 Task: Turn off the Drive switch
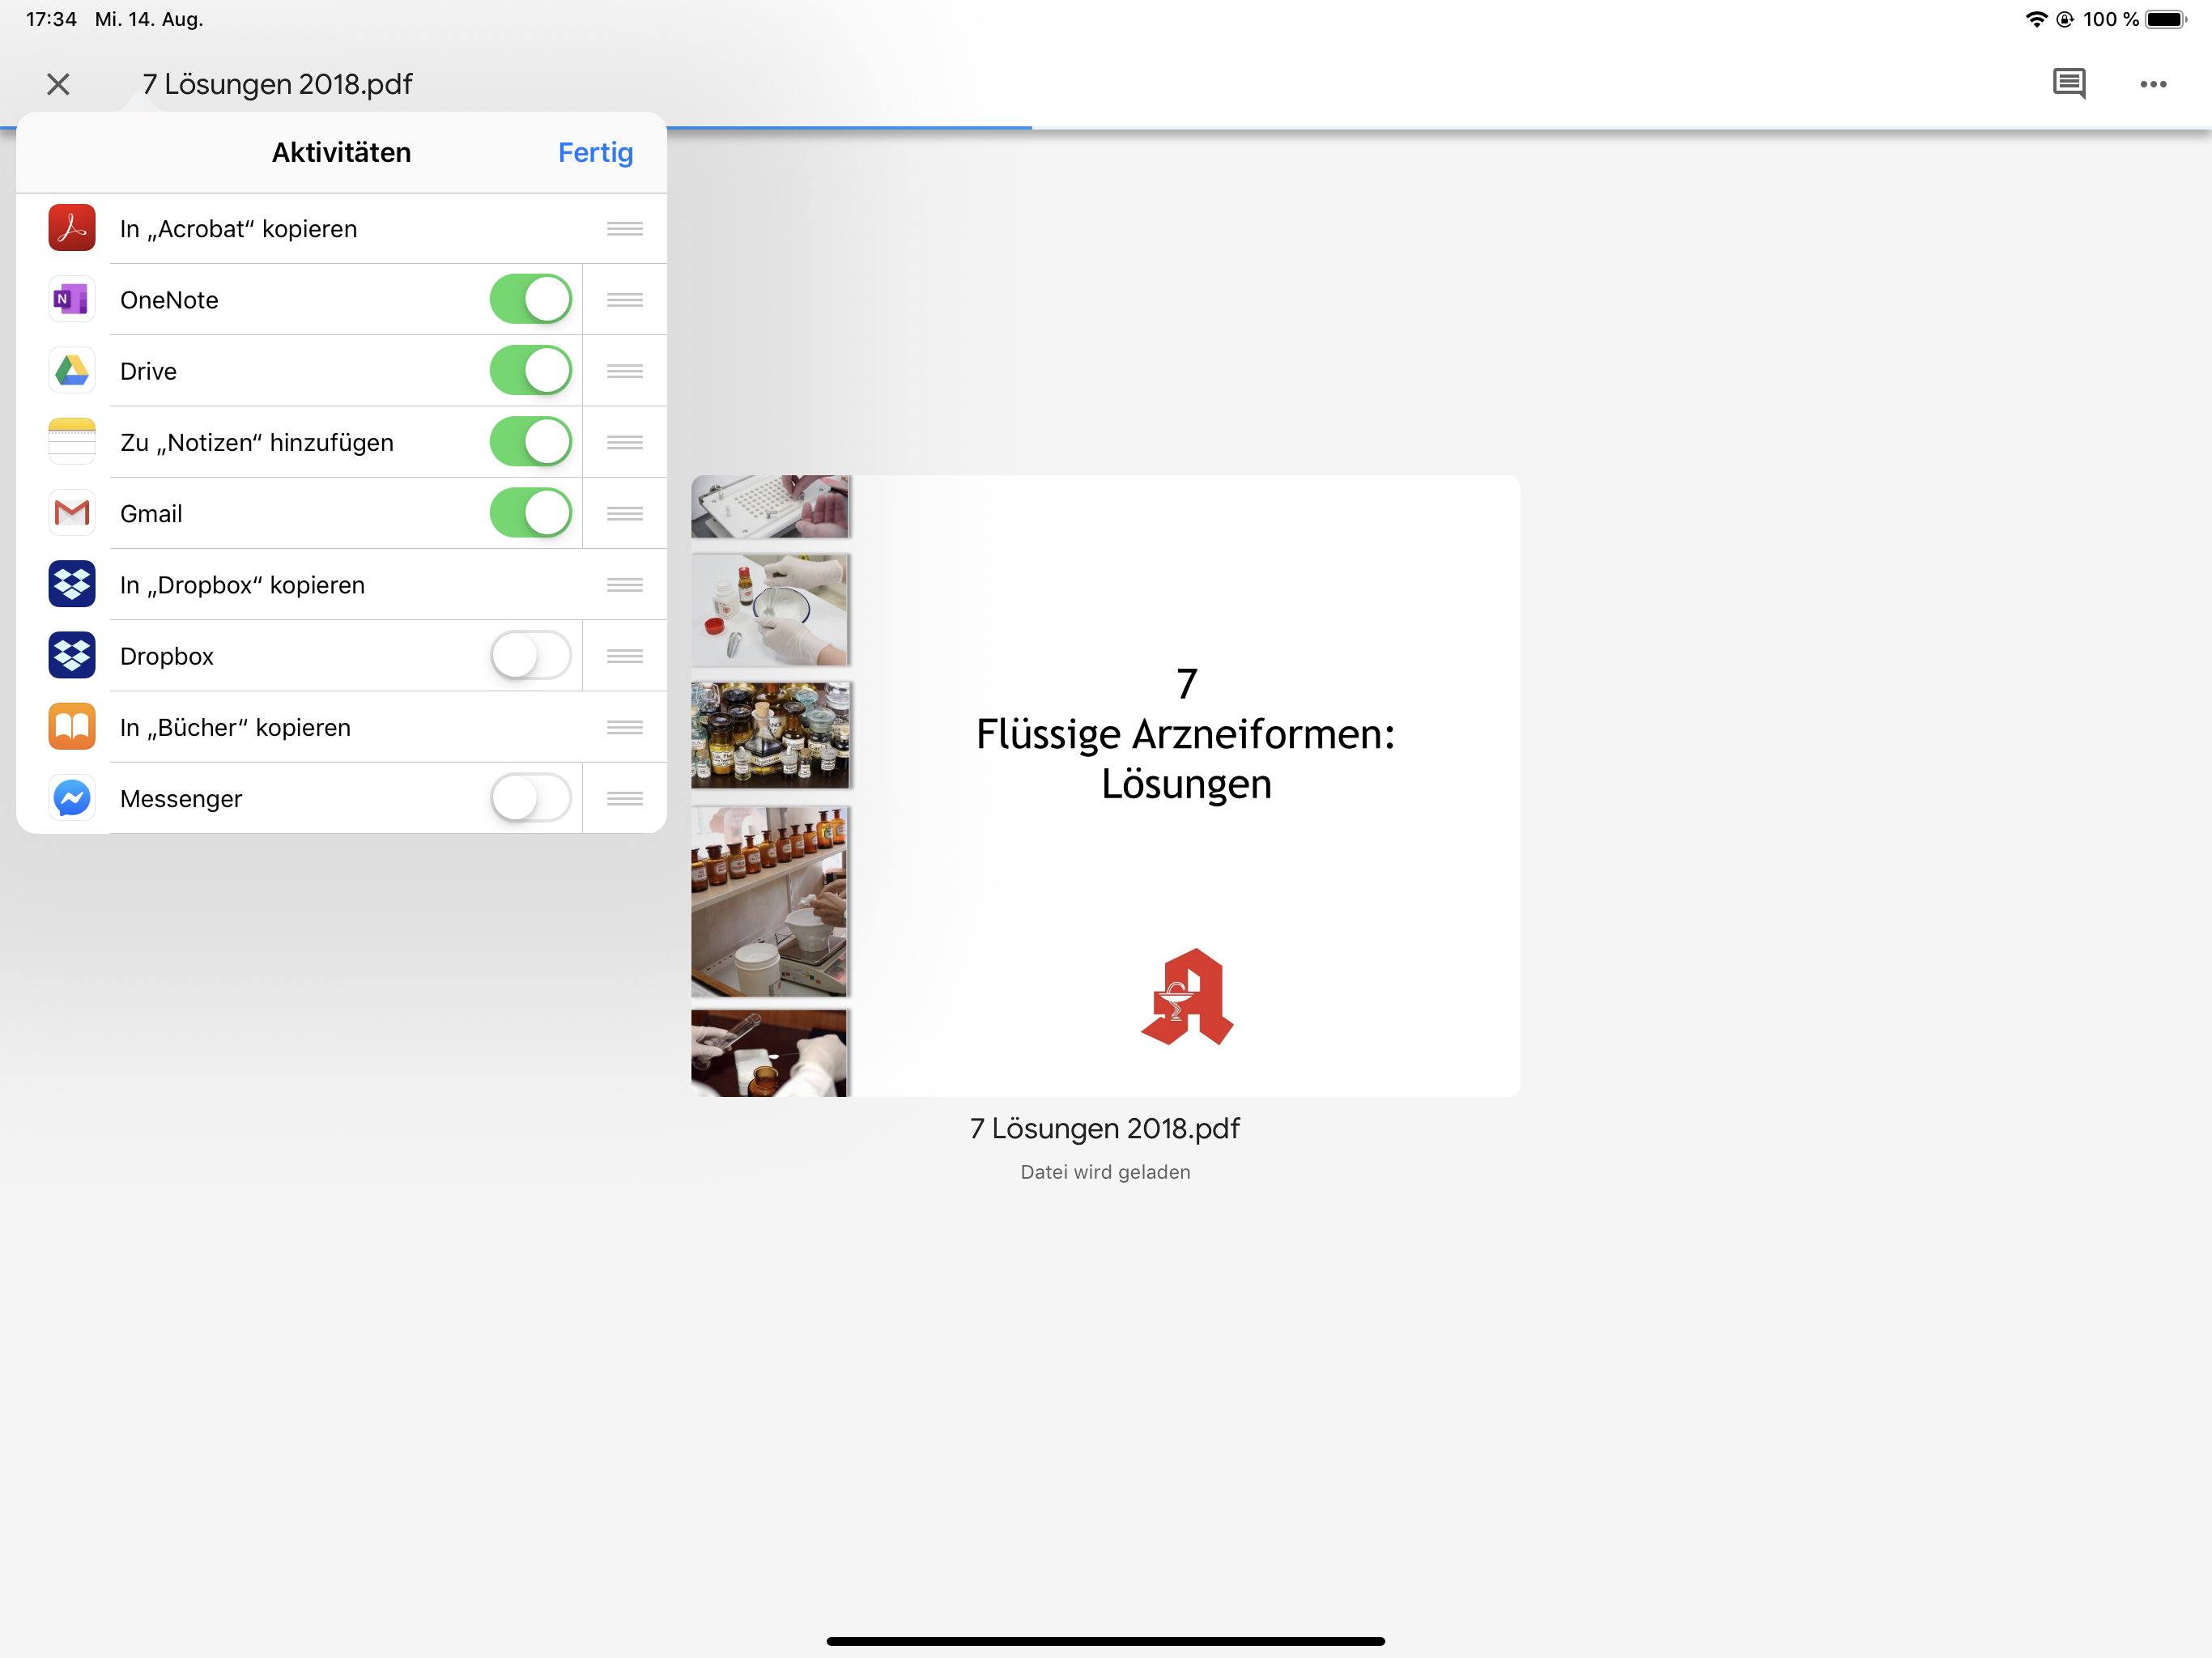(x=530, y=371)
